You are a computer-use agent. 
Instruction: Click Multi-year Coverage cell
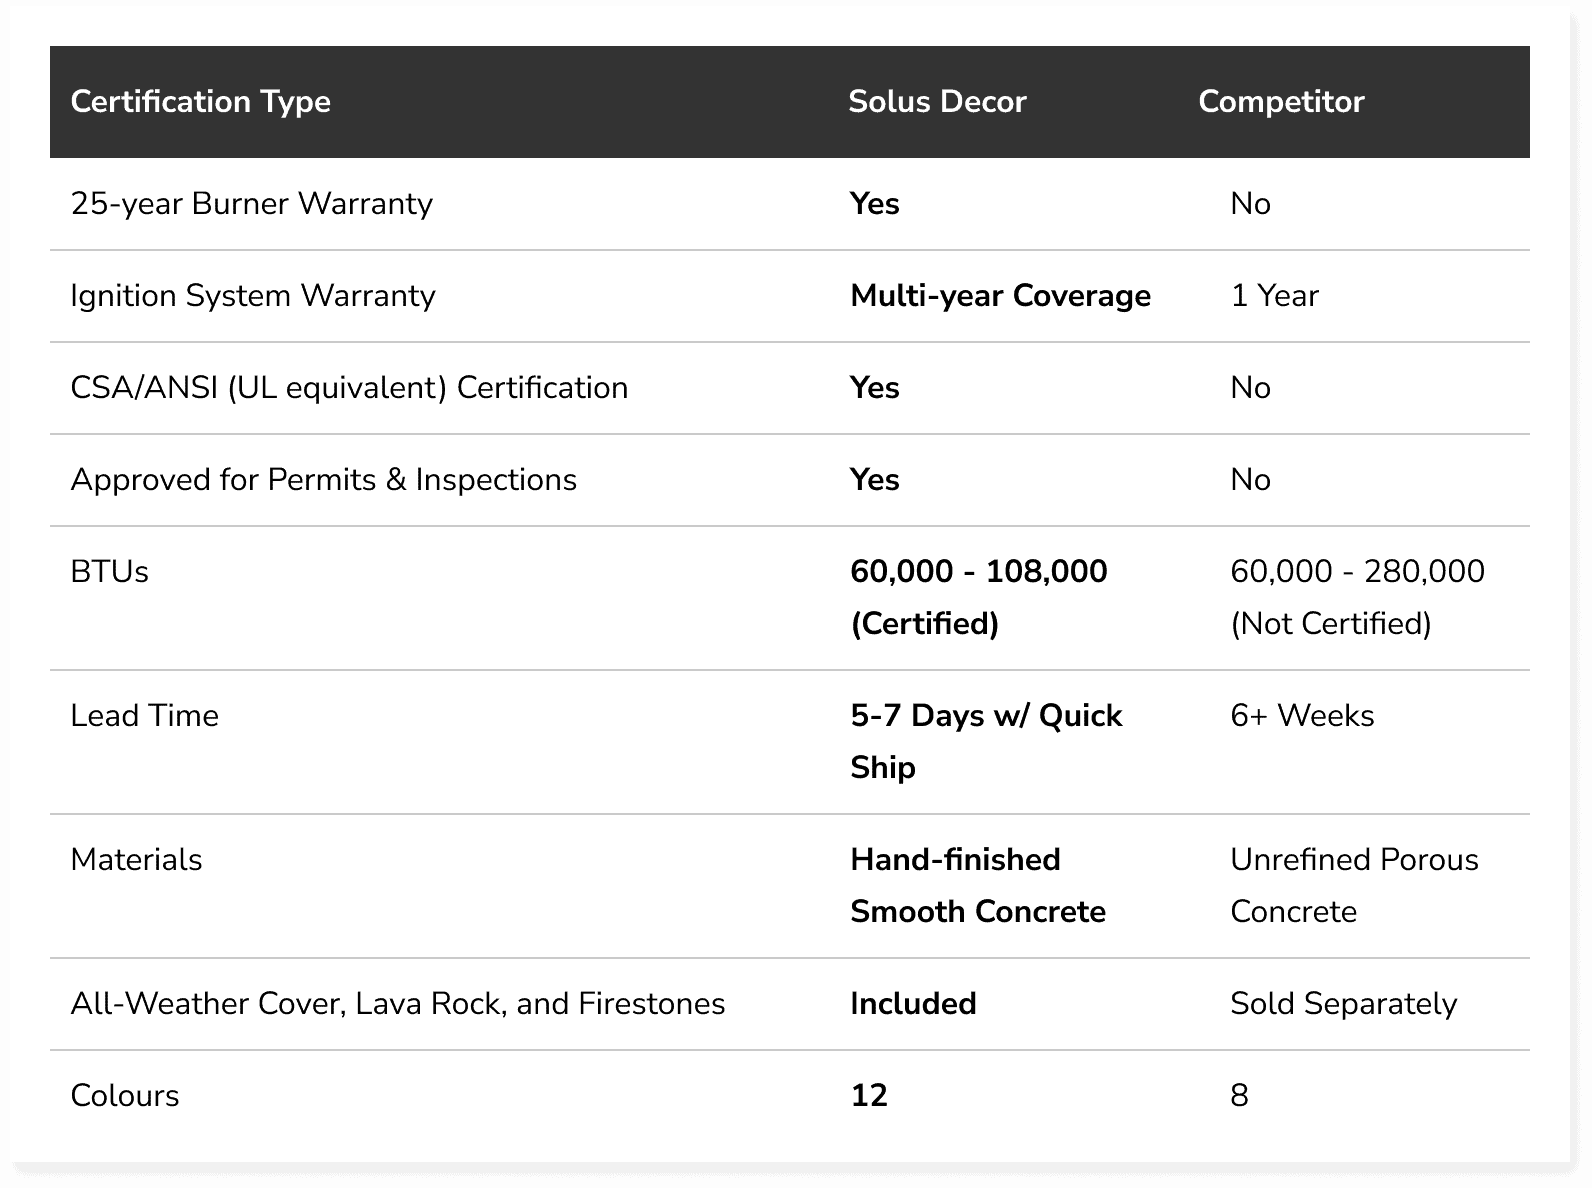[x=1000, y=296]
